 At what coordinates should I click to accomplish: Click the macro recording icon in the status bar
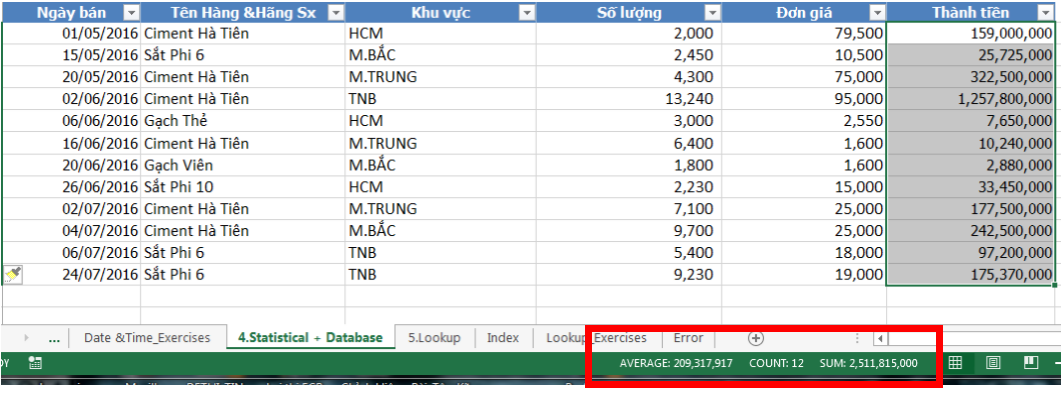(35, 363)
